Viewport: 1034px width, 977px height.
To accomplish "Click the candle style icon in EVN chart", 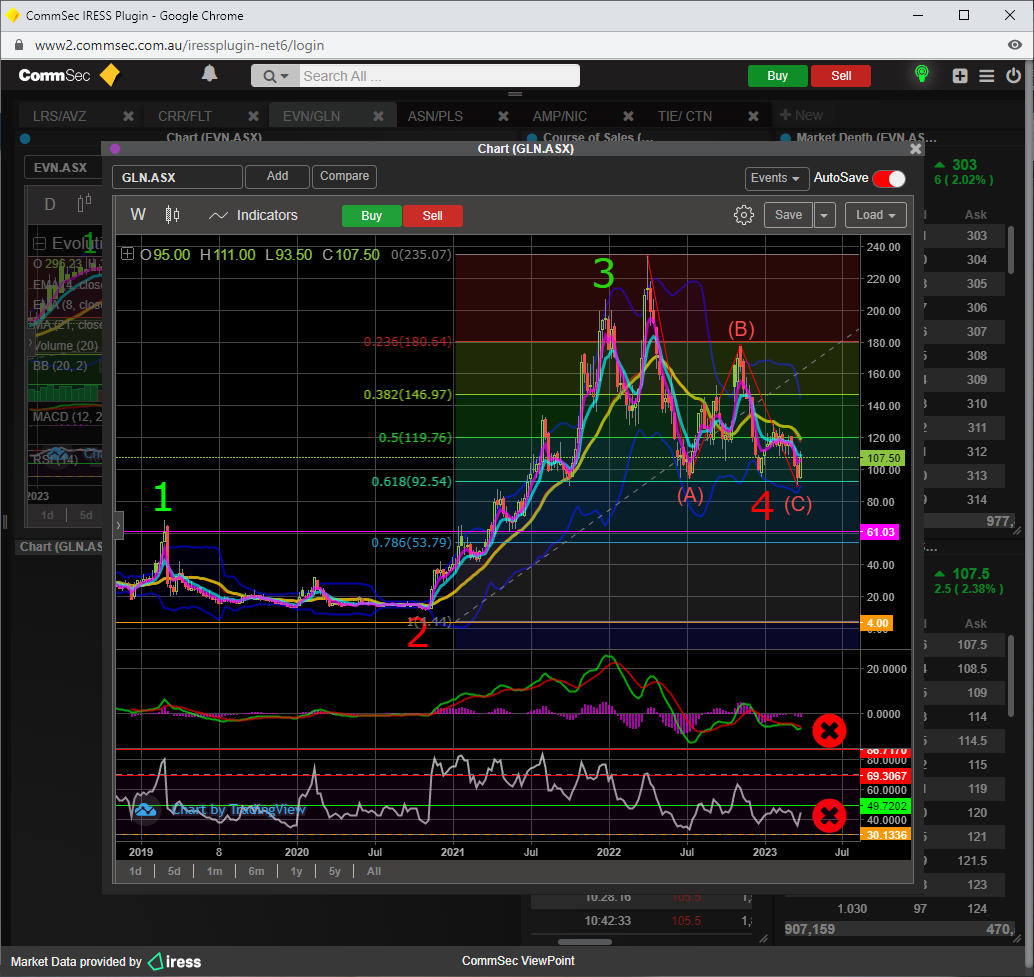I will (84, 204).
